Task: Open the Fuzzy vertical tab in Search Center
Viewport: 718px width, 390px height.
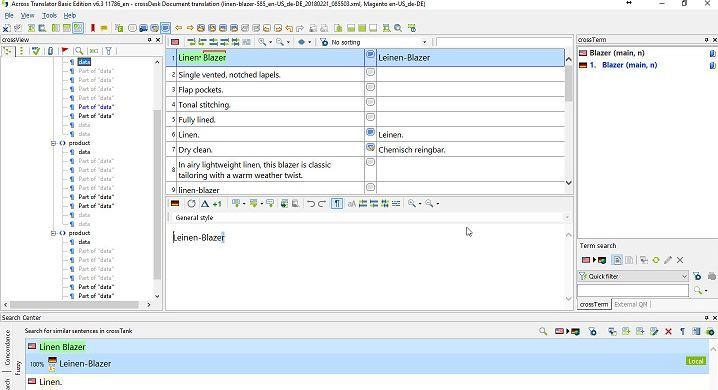Action: point(18,368)
